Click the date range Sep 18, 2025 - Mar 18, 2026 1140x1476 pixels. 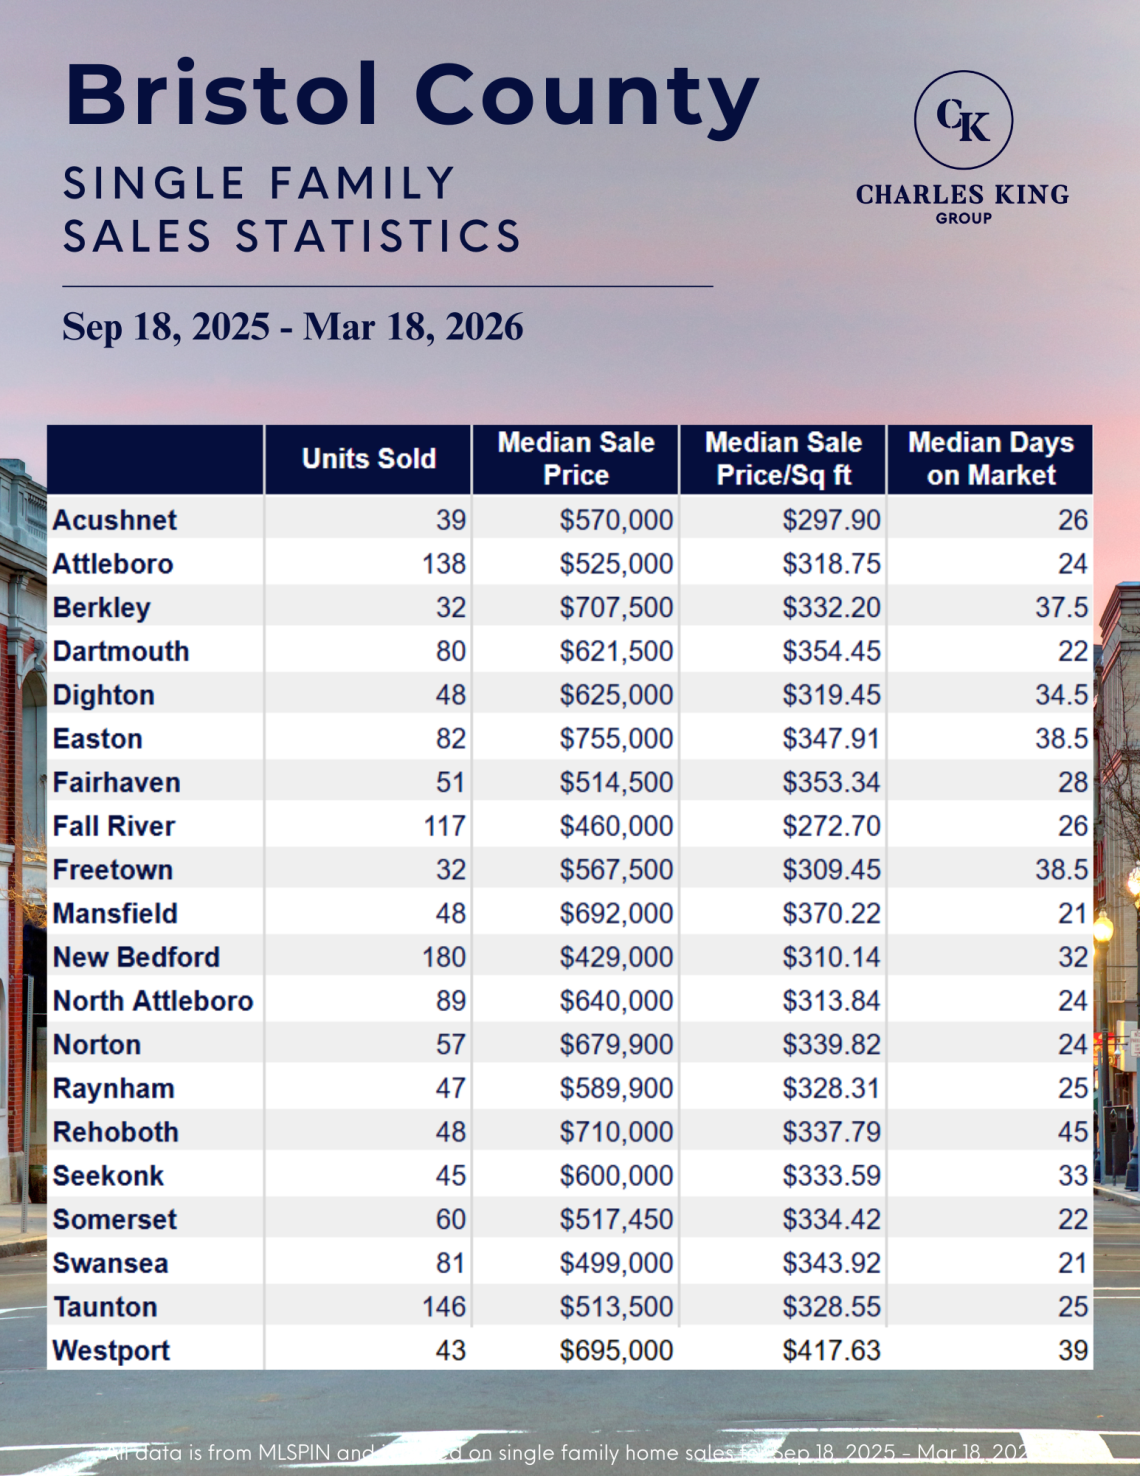(293, 327)
